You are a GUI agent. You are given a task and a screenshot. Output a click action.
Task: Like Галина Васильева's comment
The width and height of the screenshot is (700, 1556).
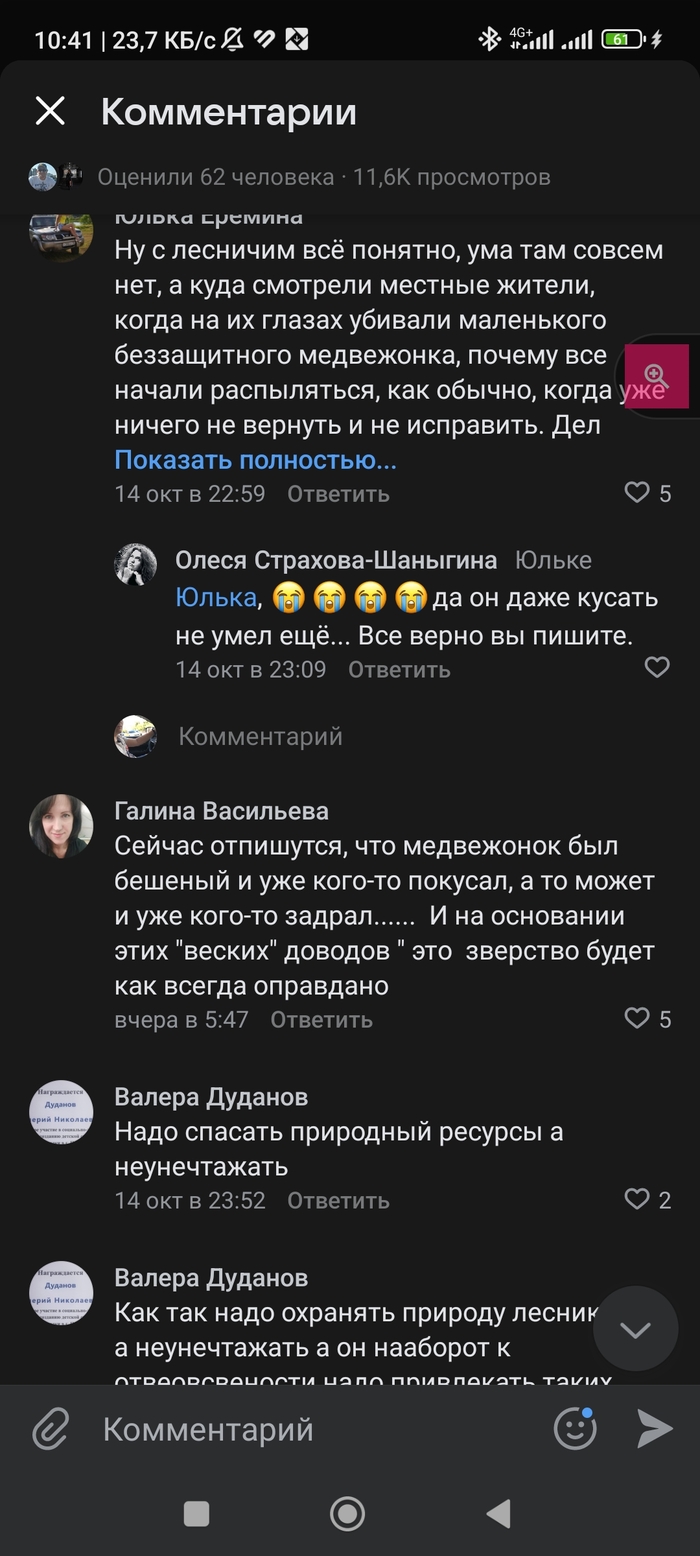pyautogui.click(x=637, y=1018)
